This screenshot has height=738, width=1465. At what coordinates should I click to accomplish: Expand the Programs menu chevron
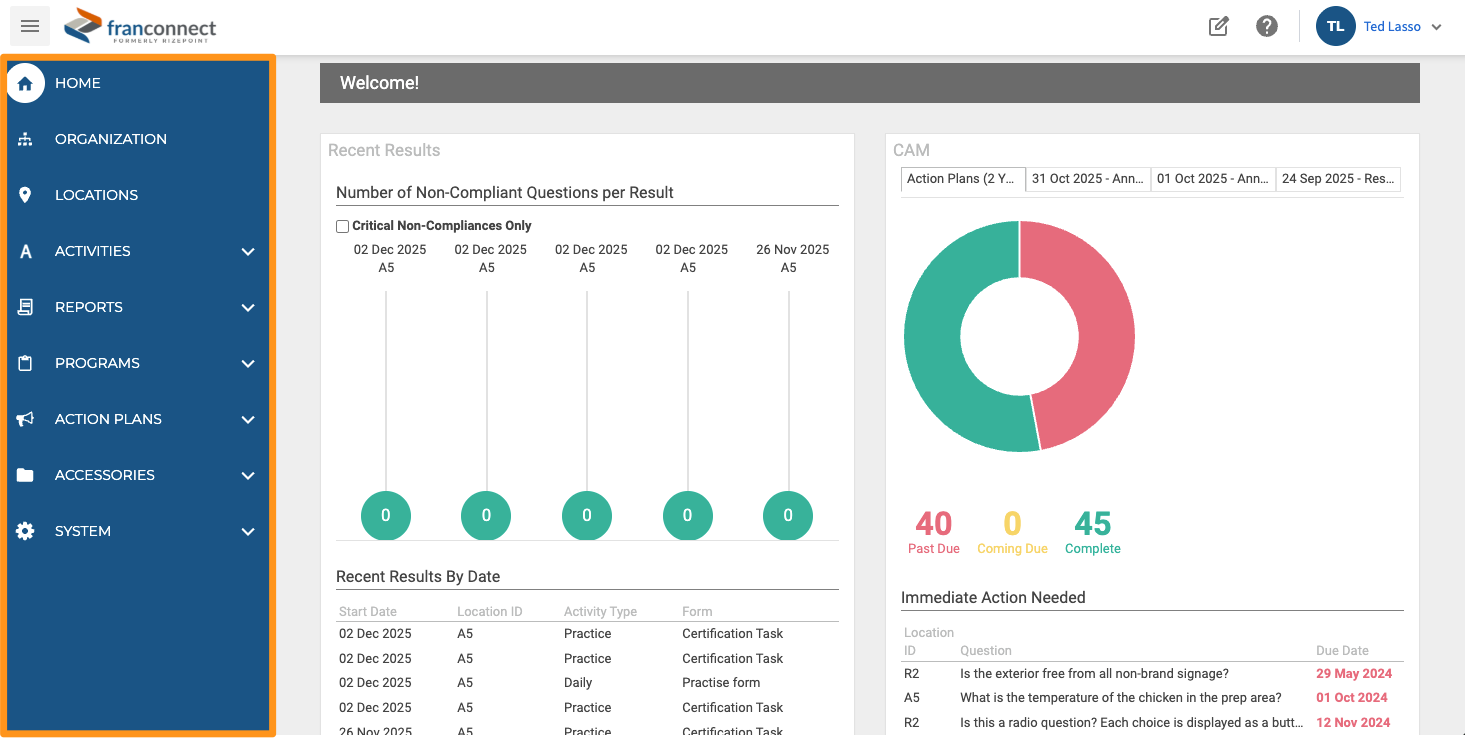[x=248, y=363]
